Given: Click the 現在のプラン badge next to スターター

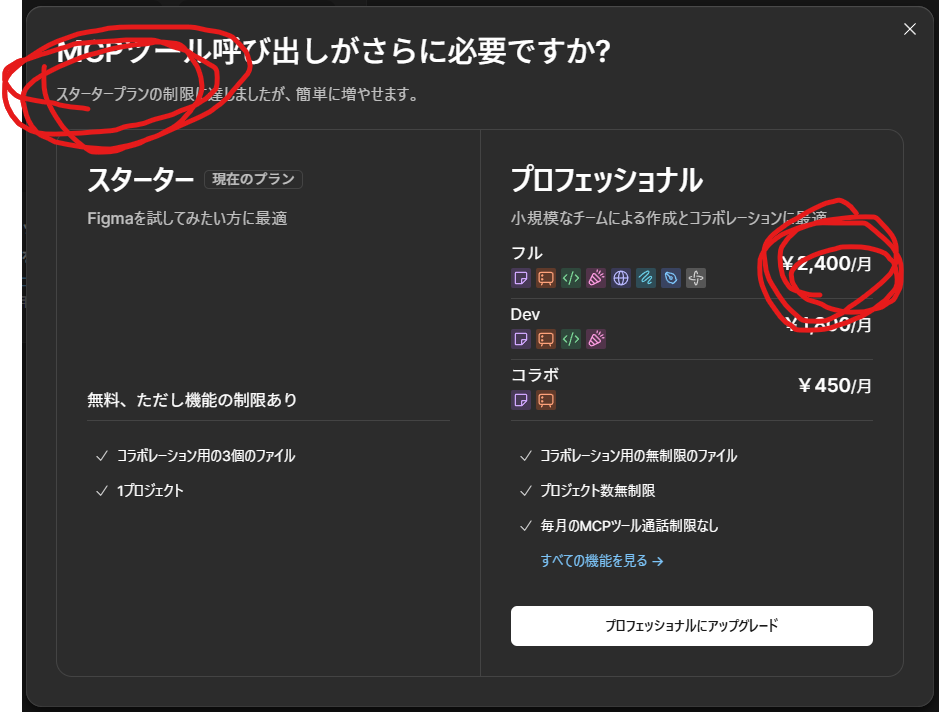Looking at the screenshot, I should 253,179.
